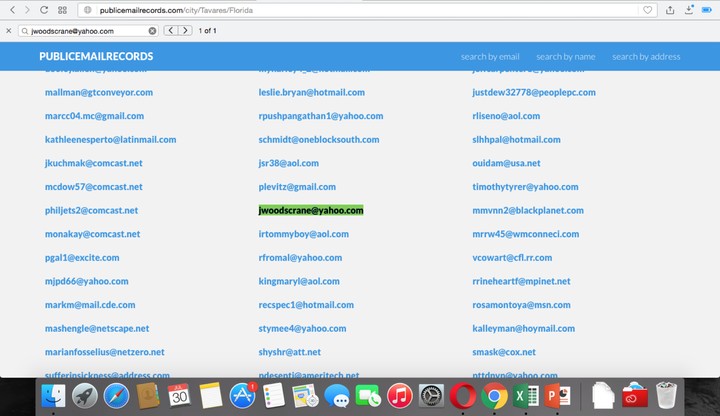Open ouidam@usa.net link
Image resolution: width=720 pixels, height=416 pixels.
506,163
